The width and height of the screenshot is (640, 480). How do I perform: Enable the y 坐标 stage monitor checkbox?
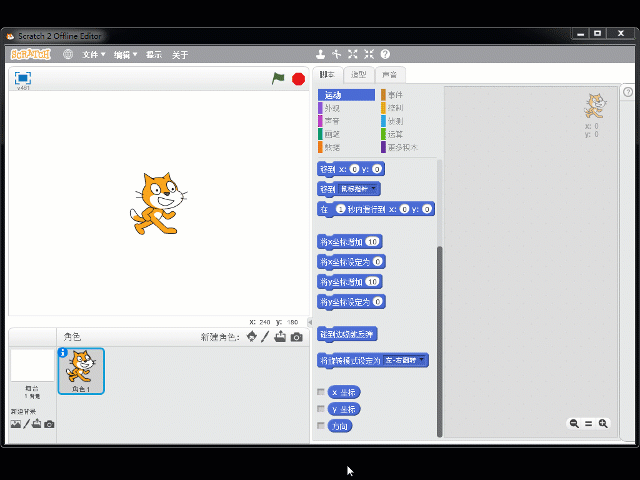(x=321, y=409)
